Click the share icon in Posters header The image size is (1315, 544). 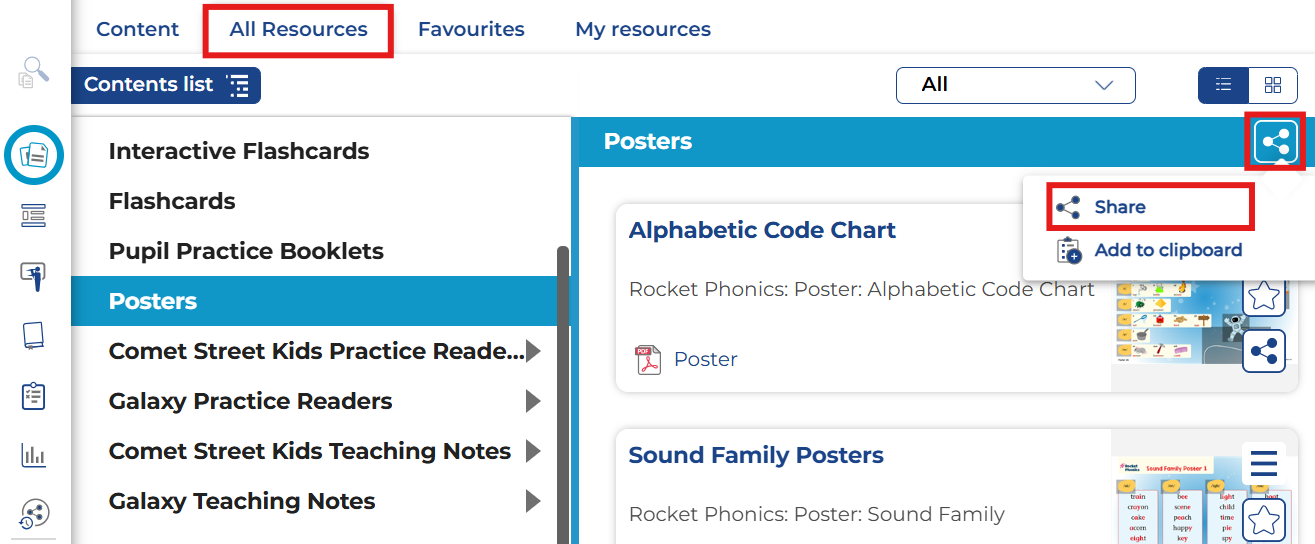click(1275, 142)
